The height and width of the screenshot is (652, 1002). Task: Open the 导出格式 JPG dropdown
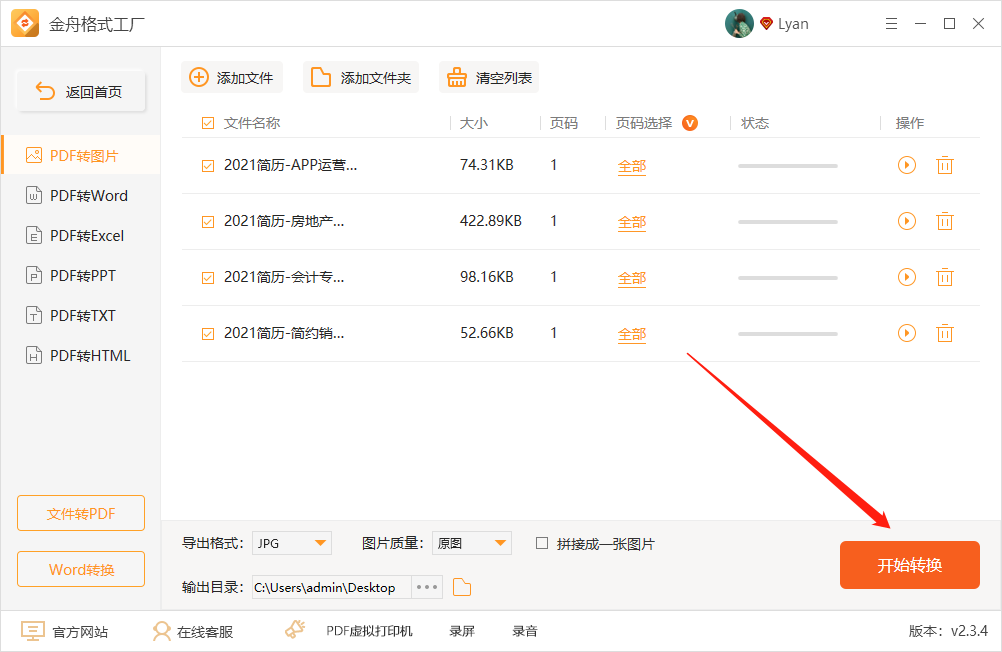coord(291,543)
